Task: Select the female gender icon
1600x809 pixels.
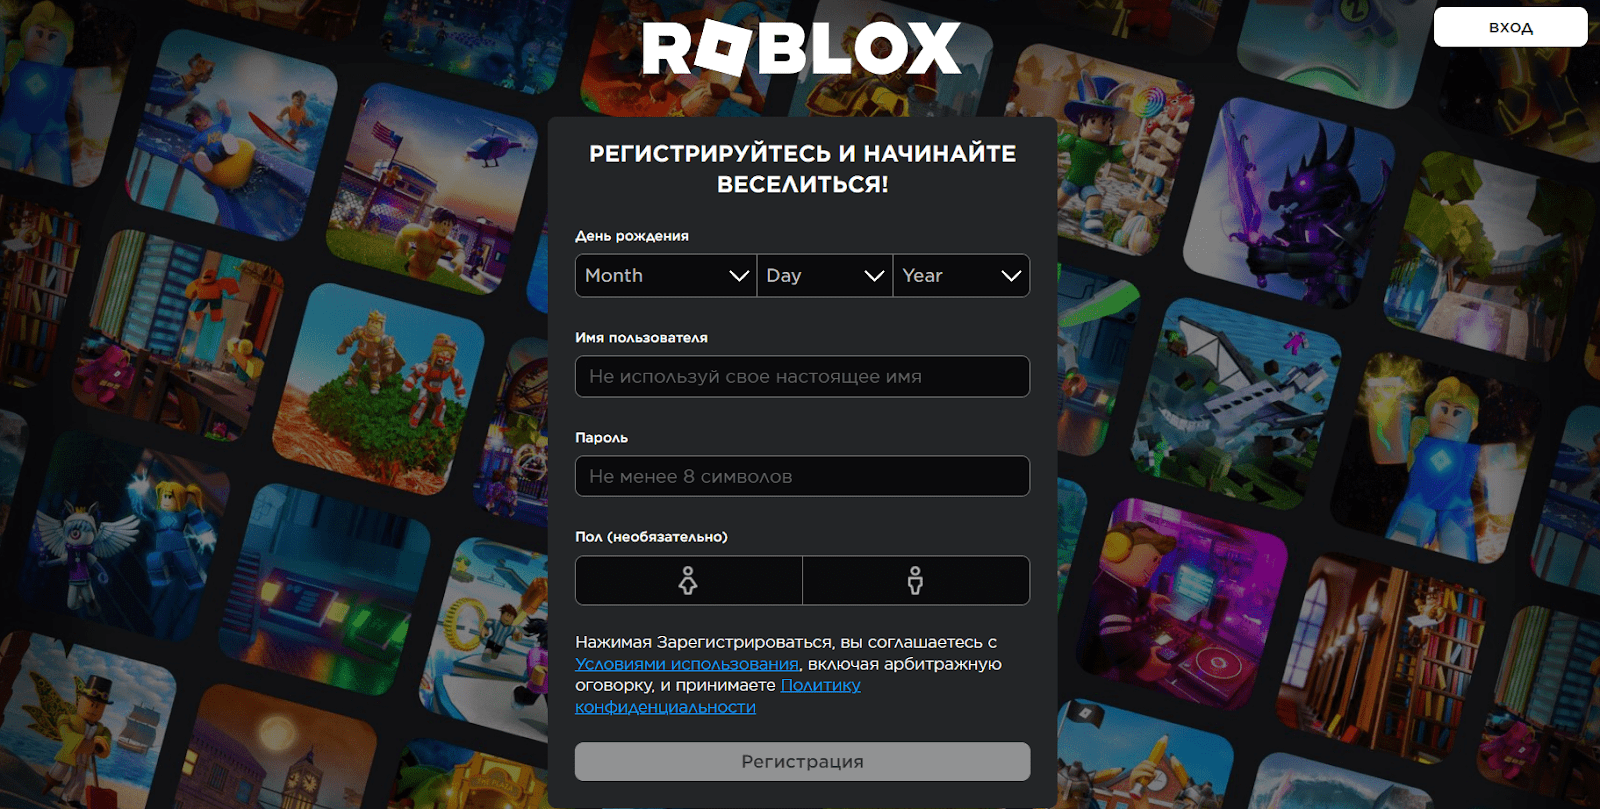Action: pos(688,580)
